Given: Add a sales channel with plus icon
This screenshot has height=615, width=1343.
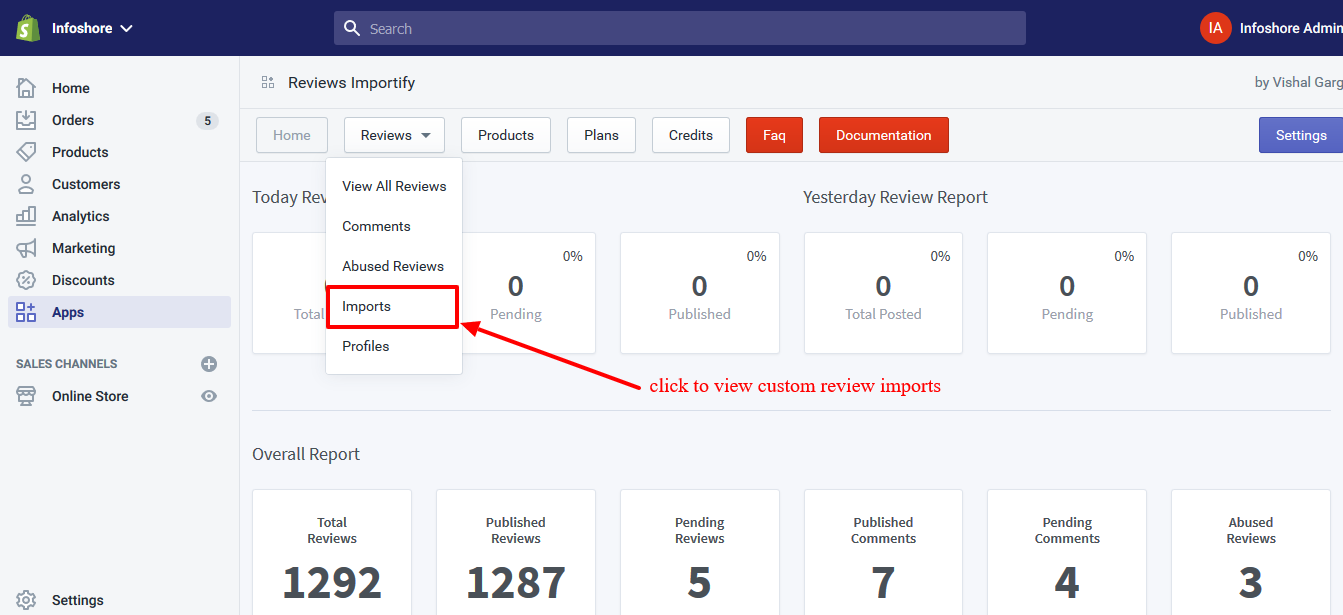Looking at the screenshot, I should coord(208,364).
